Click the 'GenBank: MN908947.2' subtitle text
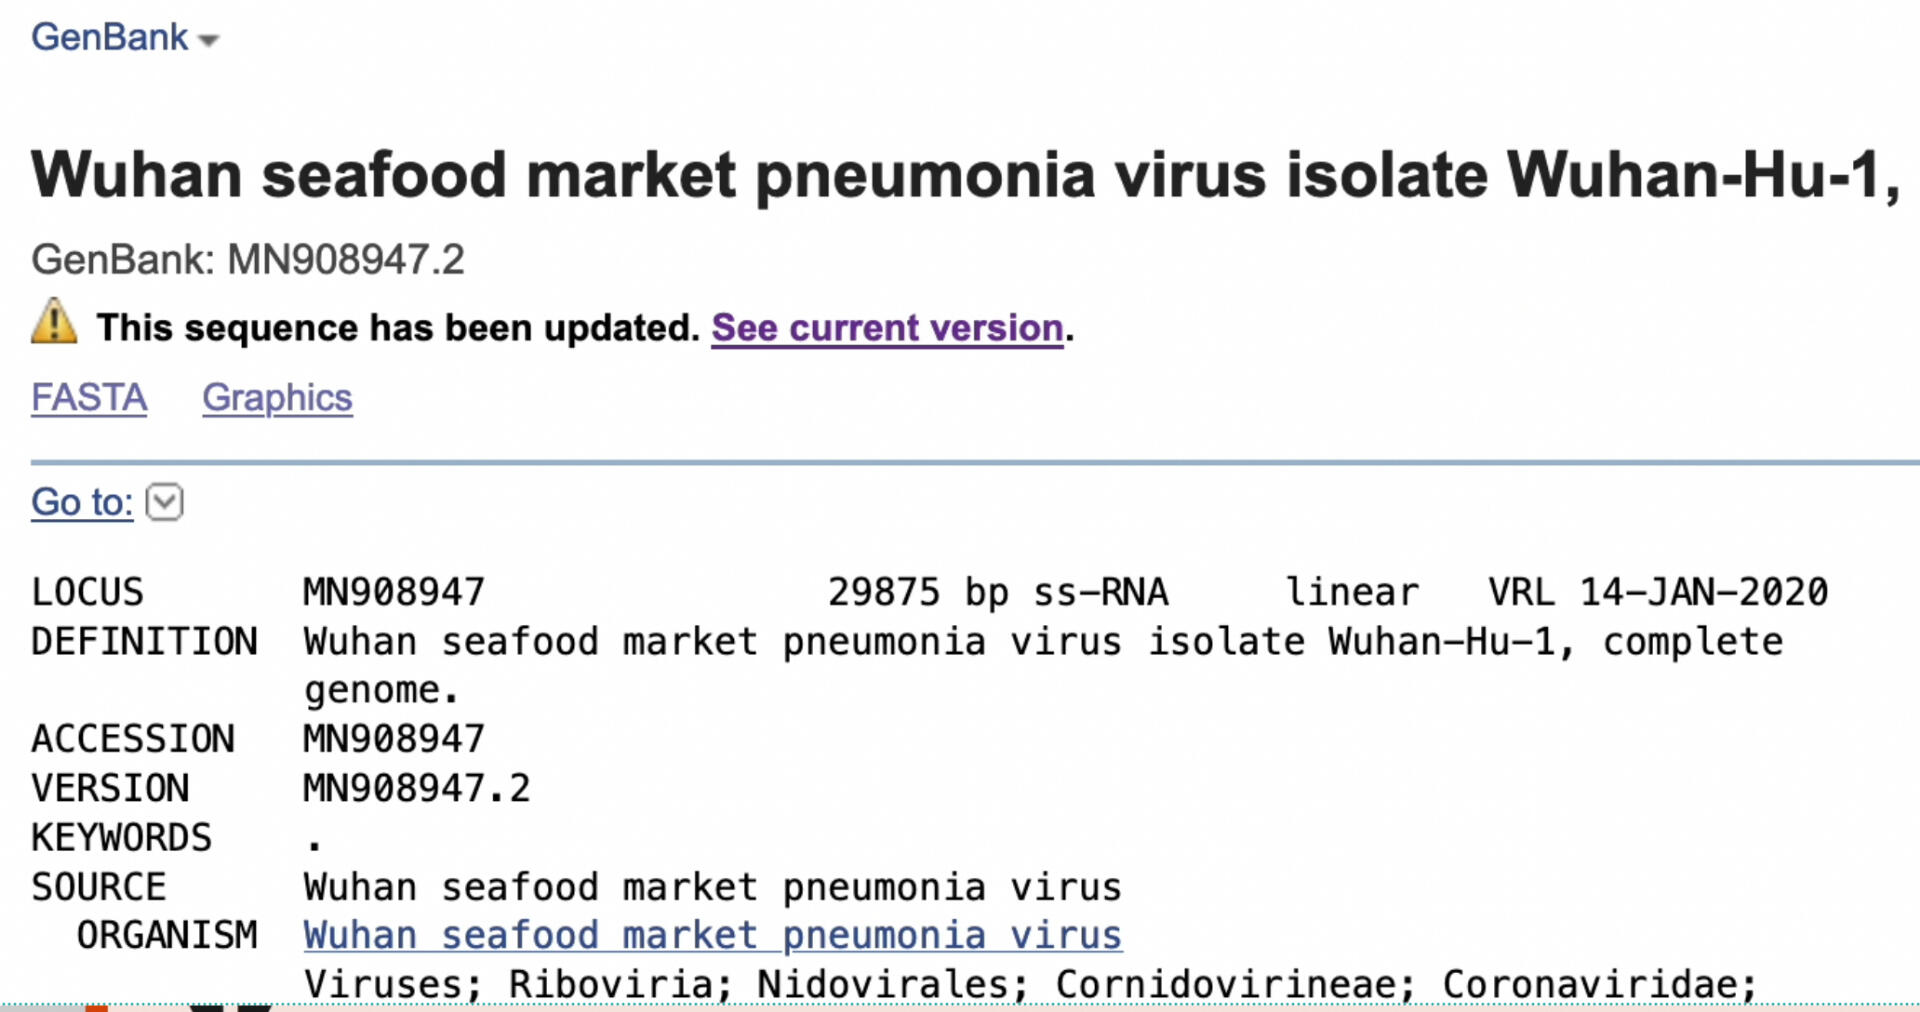The image size is (1920, 1012). pos(248,260)
